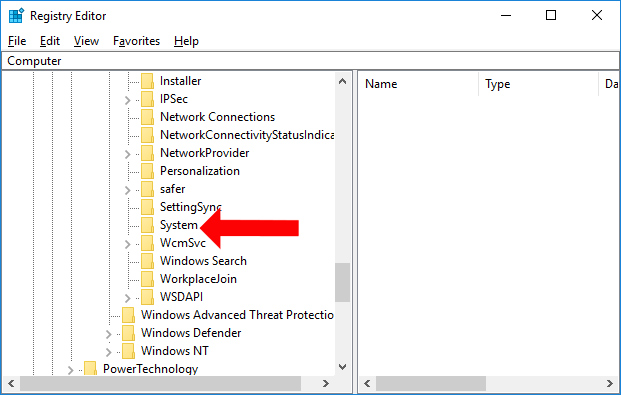This screenshot has width=621, height=395.
Task: Open the View menu
Action: (x=86, y=41)
